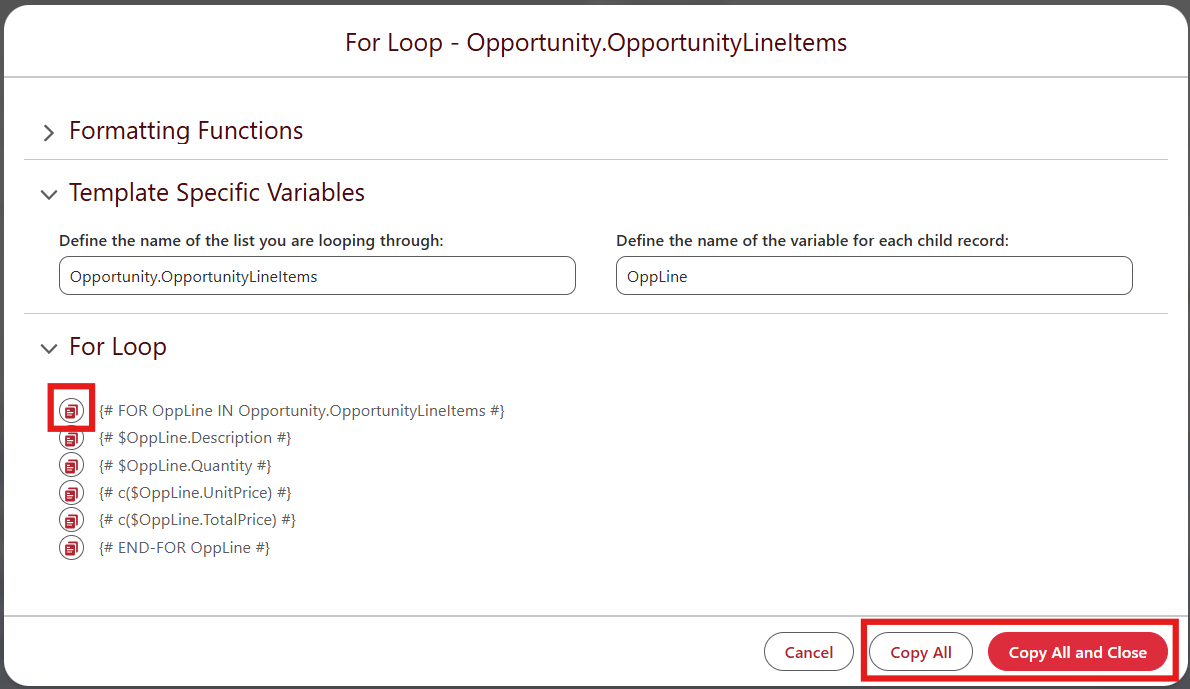Copy the FOR OppLine IN line icon
This screenshot has height=689, width=1190.
tap(71, 411)
